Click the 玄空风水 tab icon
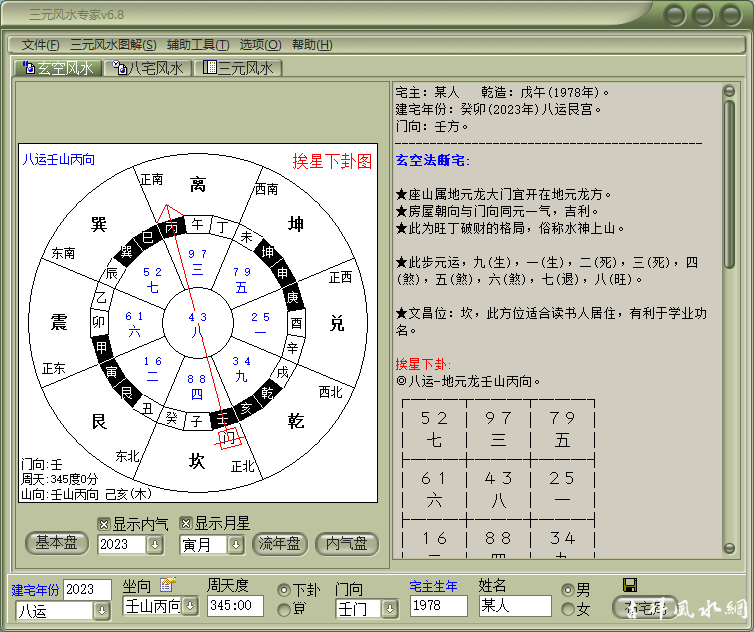The height and width of the screenshot is (632, 754). pos(28,68)
